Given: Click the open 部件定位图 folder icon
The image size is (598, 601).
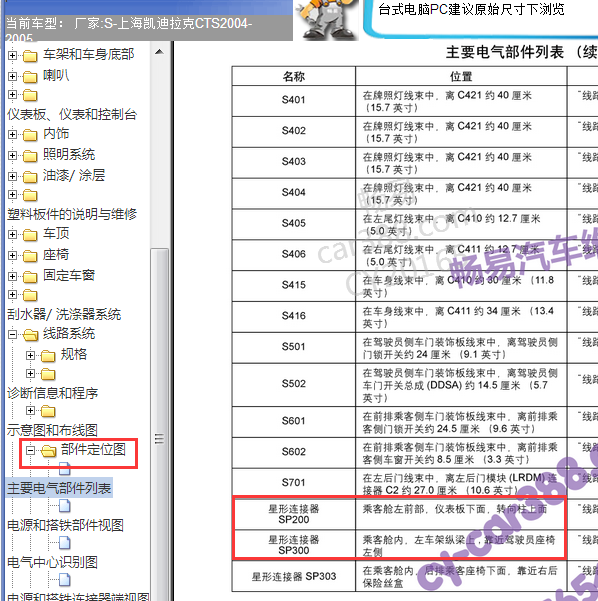Looking at the screenshot, I should coord(48,450).
